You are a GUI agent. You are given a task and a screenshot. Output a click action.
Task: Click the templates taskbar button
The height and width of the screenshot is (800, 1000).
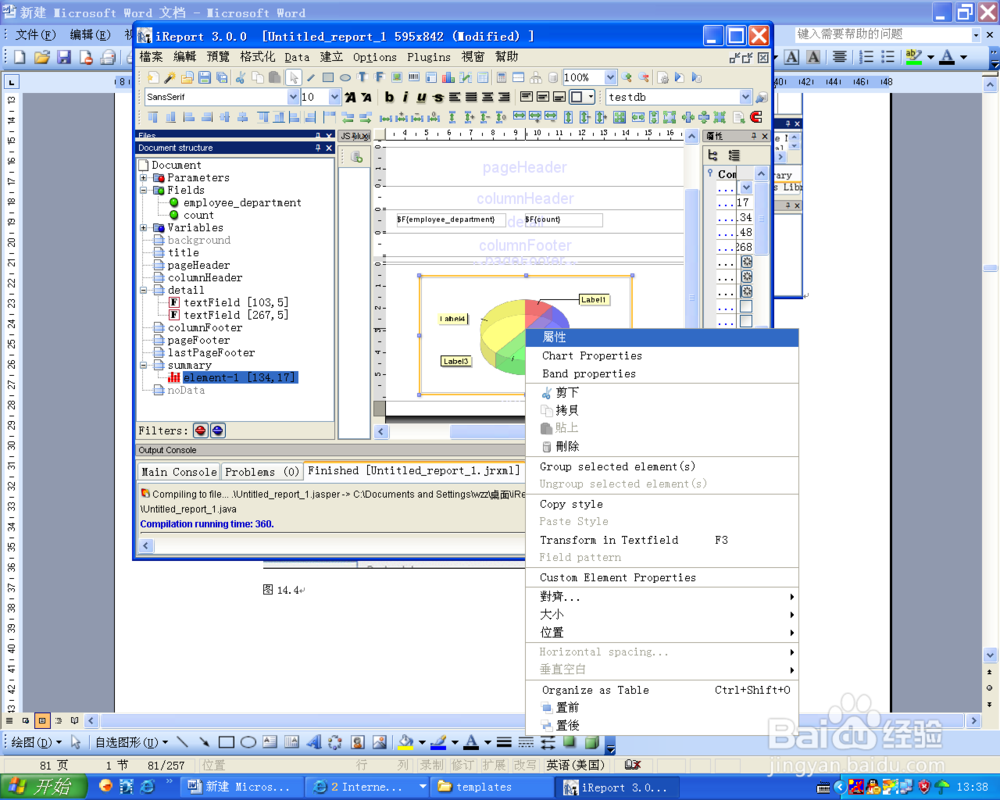(489, 787)
